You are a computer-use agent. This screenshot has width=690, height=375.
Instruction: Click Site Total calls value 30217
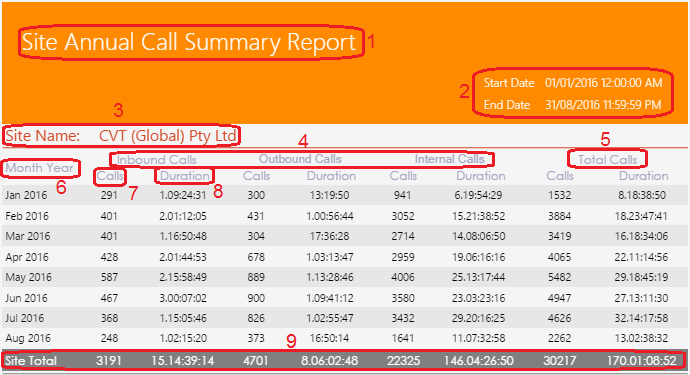point(559,361)
